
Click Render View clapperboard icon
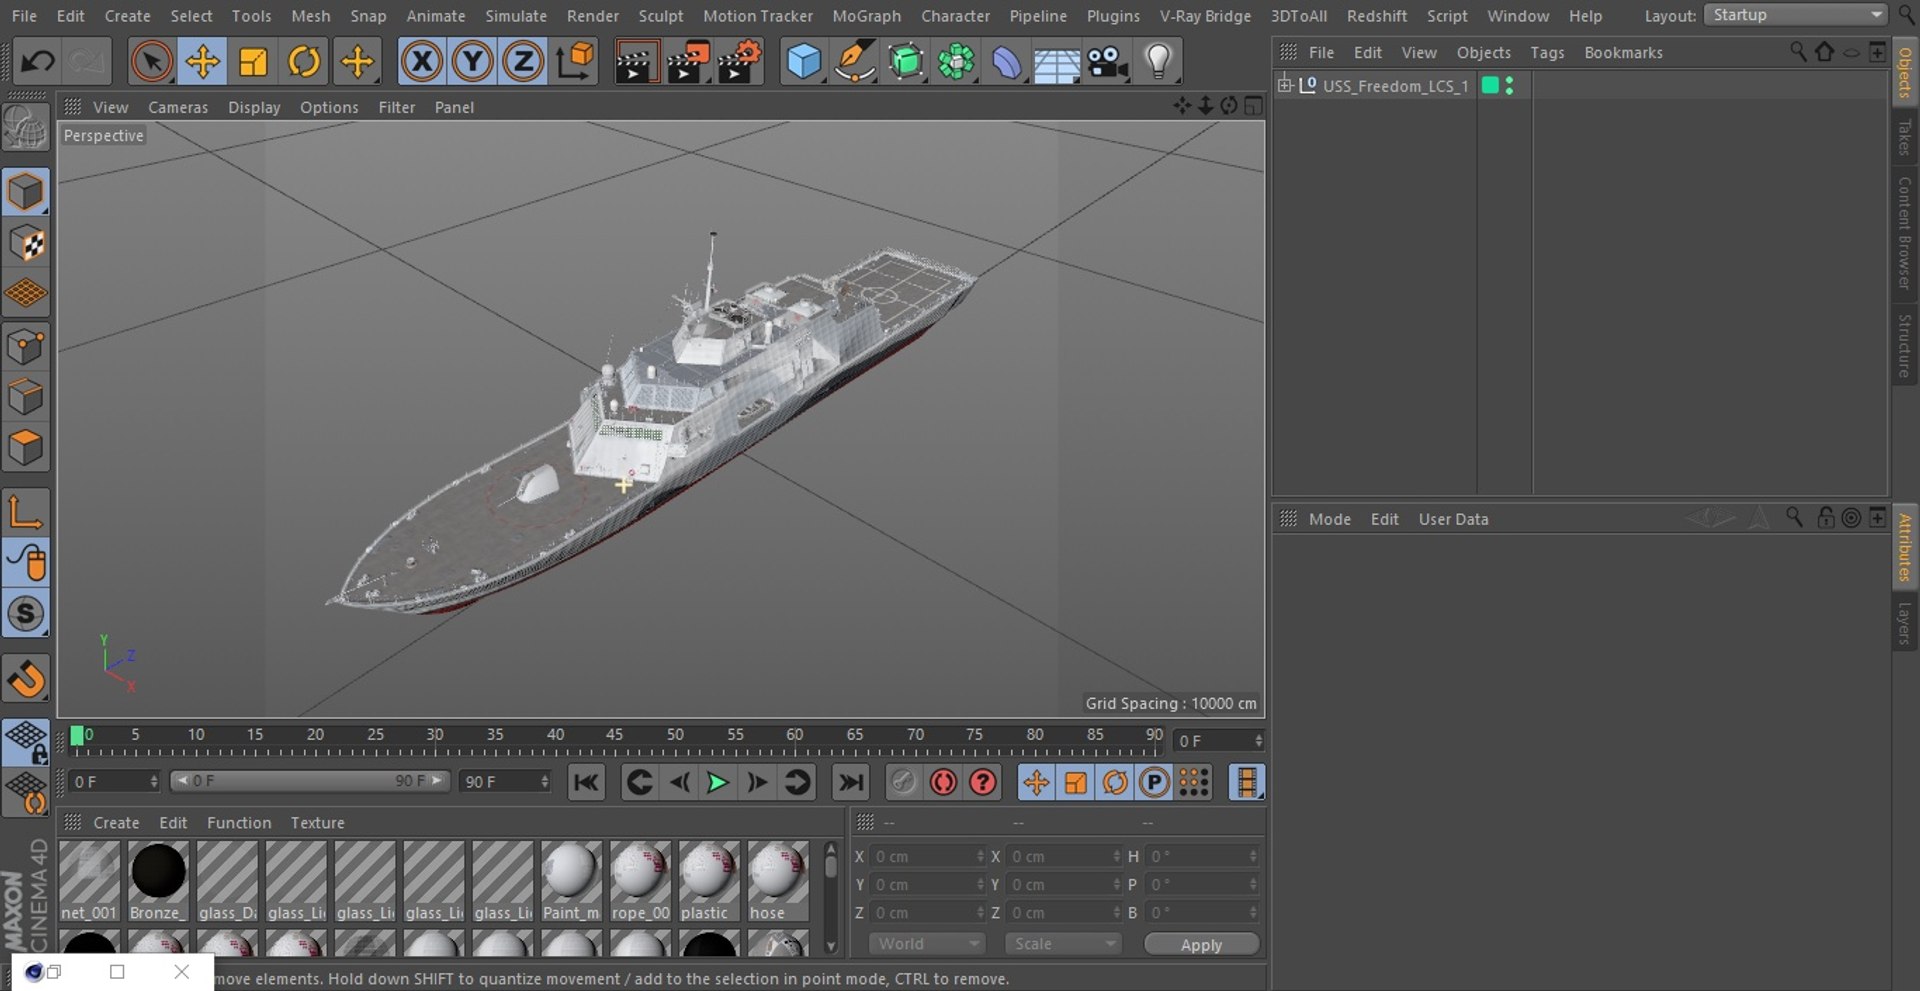[636, 62]
